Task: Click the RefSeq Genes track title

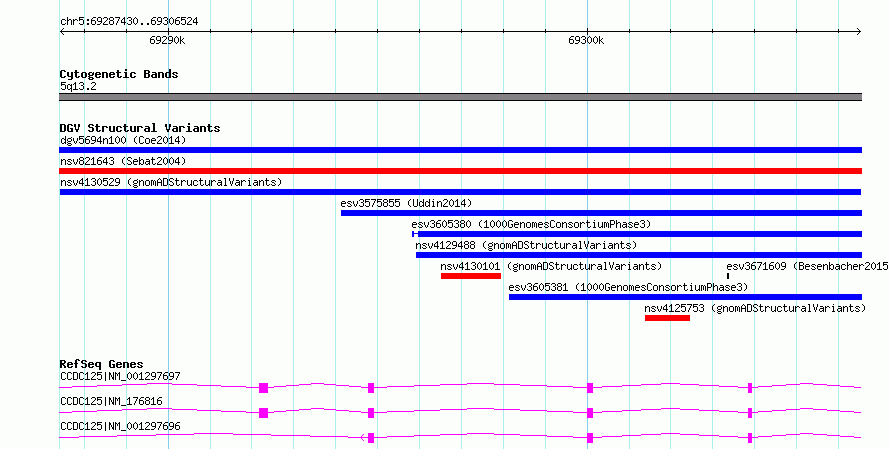Action: (101, 364)
